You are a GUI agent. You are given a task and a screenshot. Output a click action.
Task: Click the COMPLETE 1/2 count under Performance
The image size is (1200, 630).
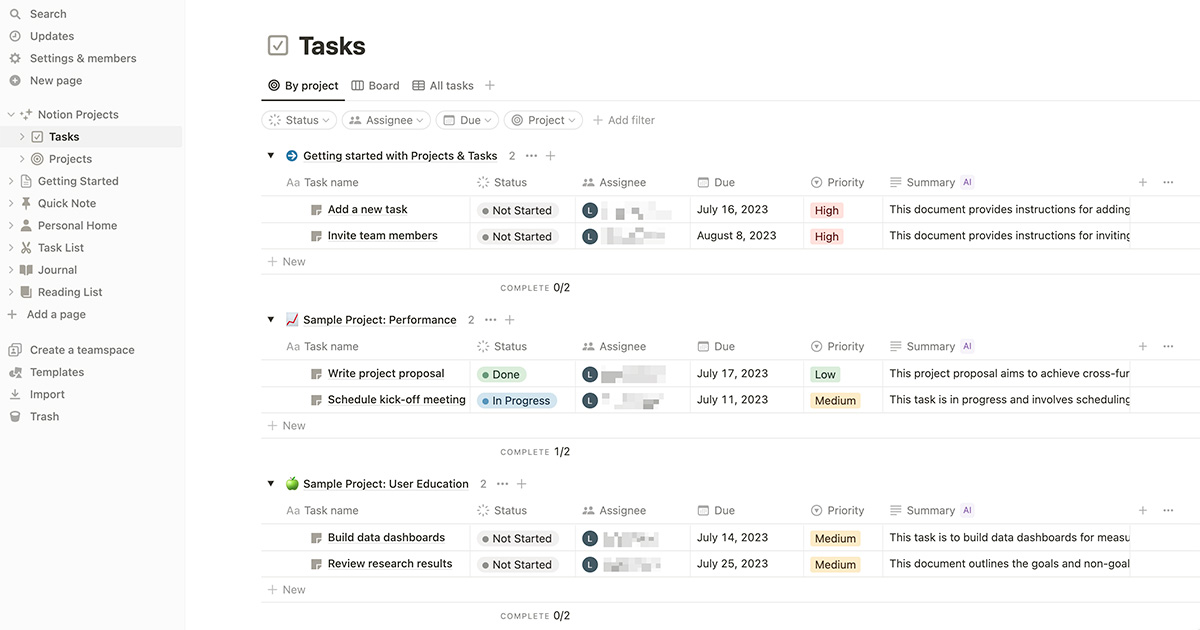click(x=535, y=452)
